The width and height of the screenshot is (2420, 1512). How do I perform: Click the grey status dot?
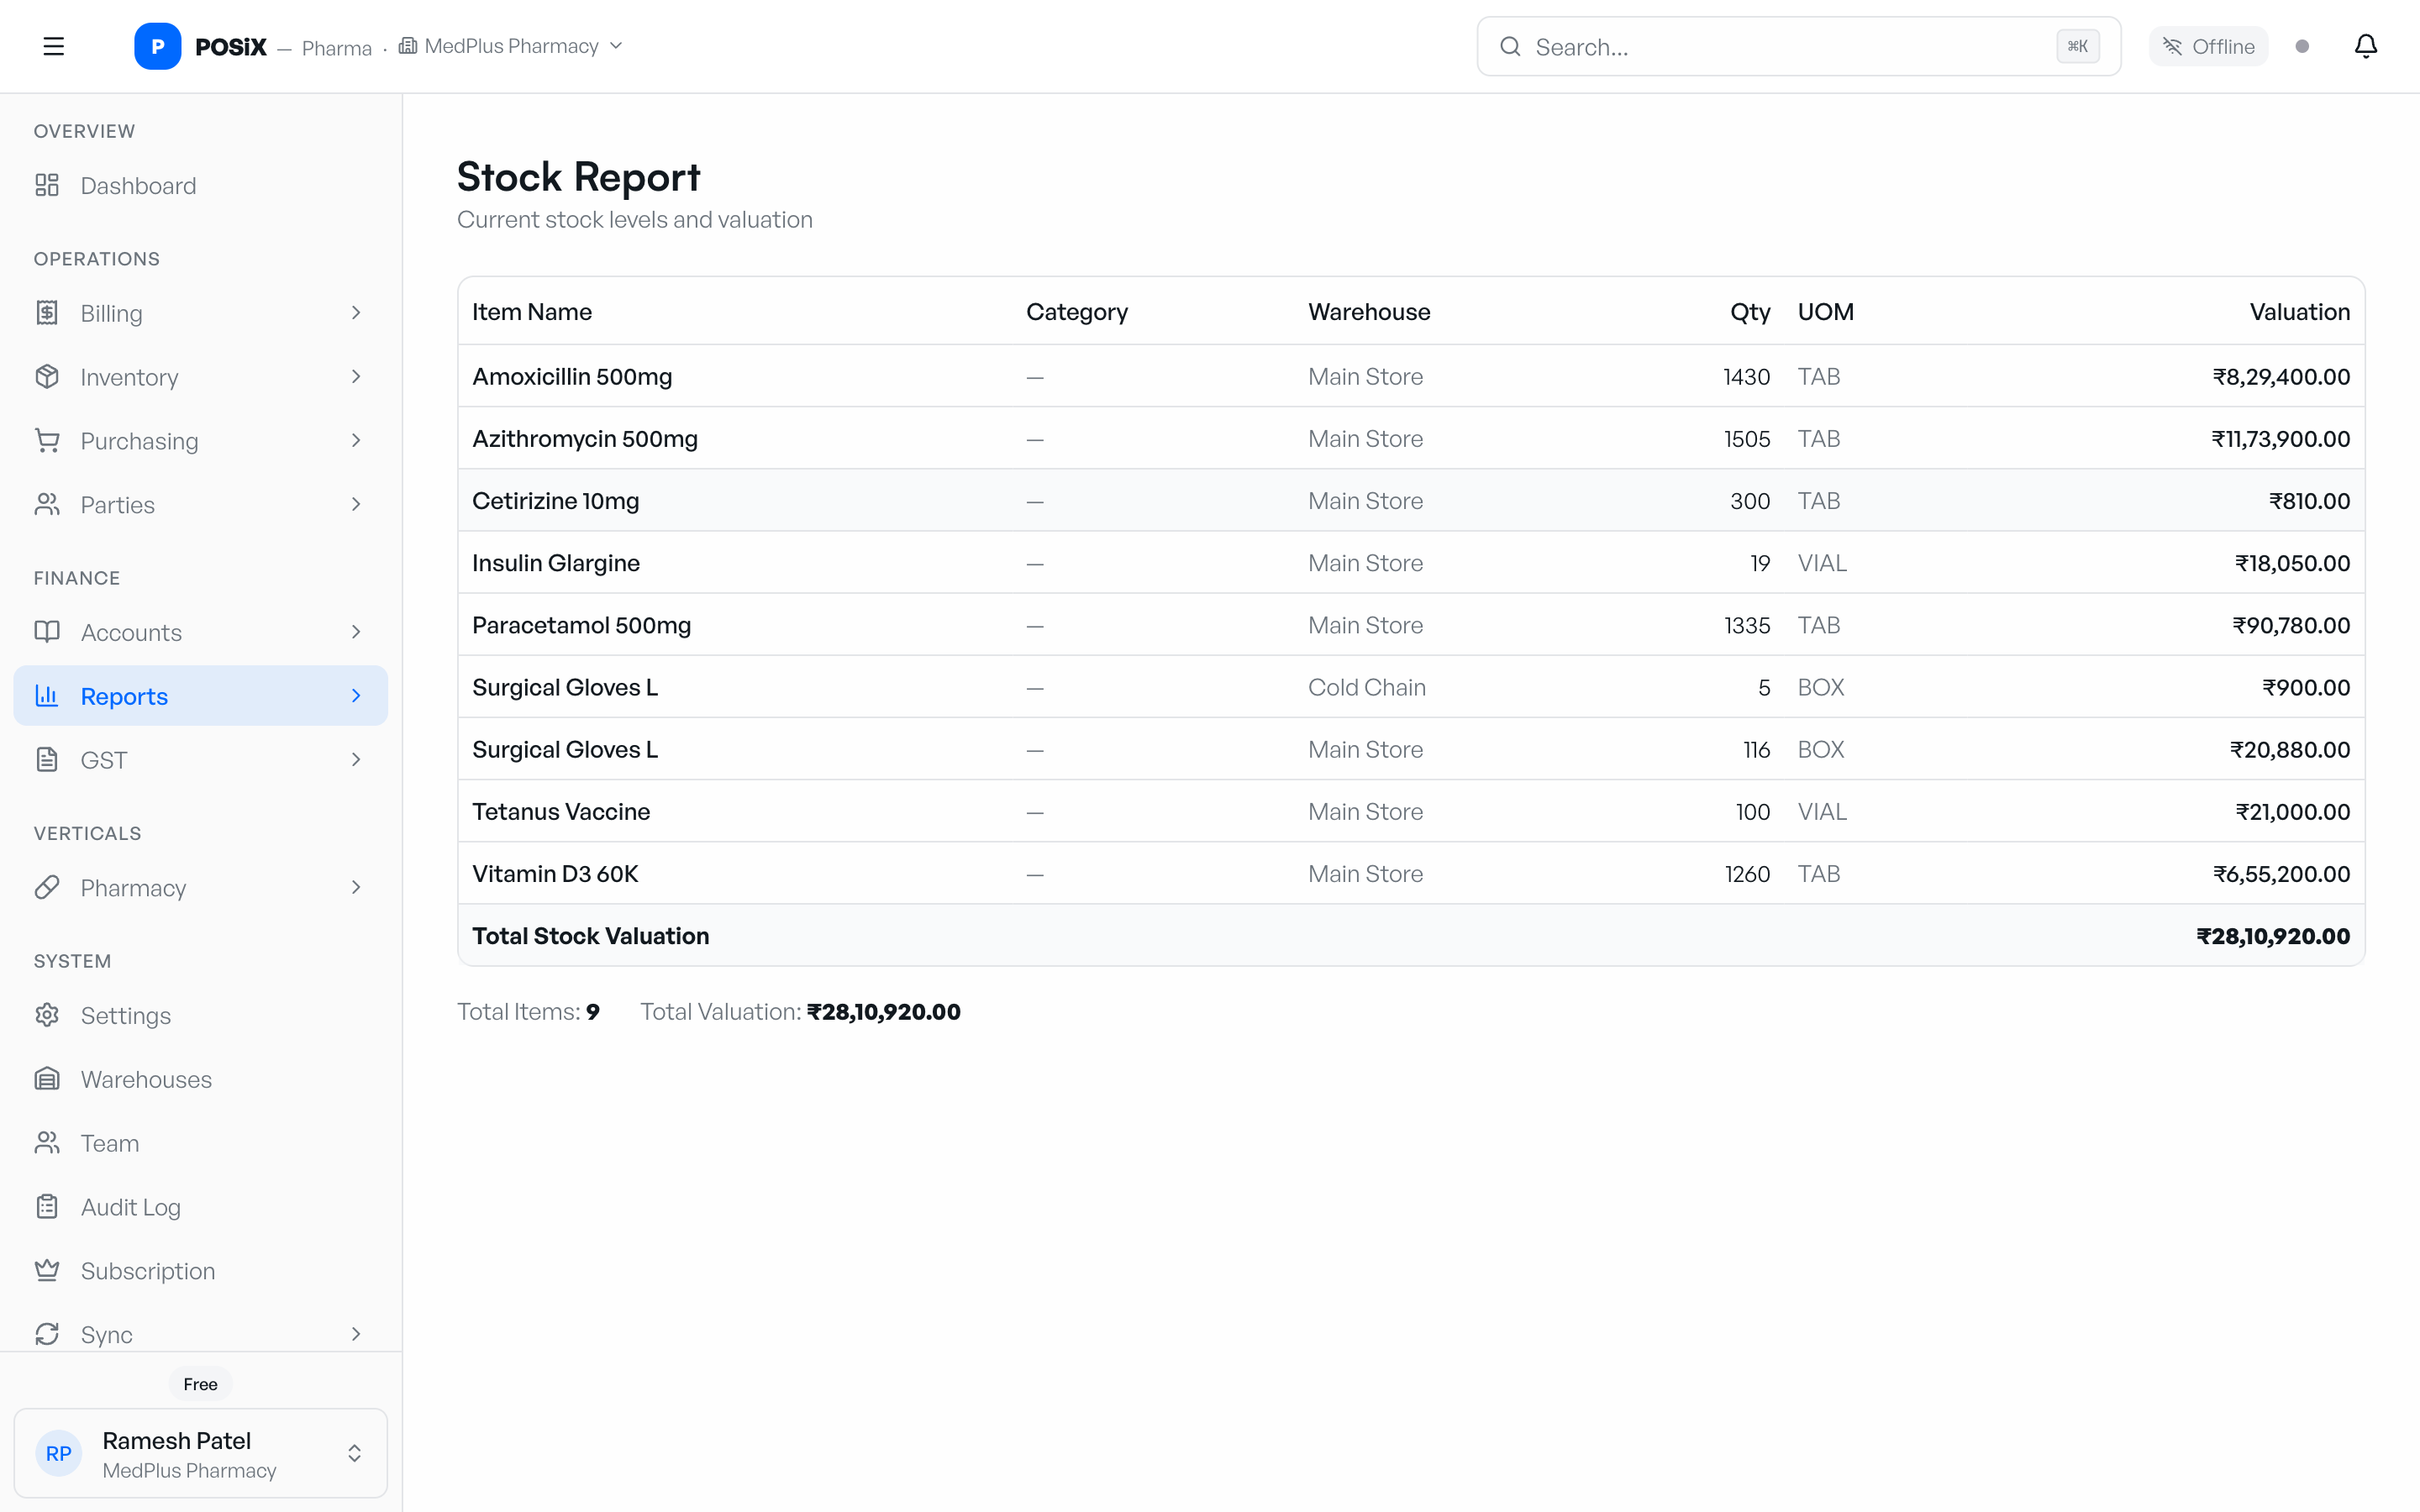coord(2302,46)
